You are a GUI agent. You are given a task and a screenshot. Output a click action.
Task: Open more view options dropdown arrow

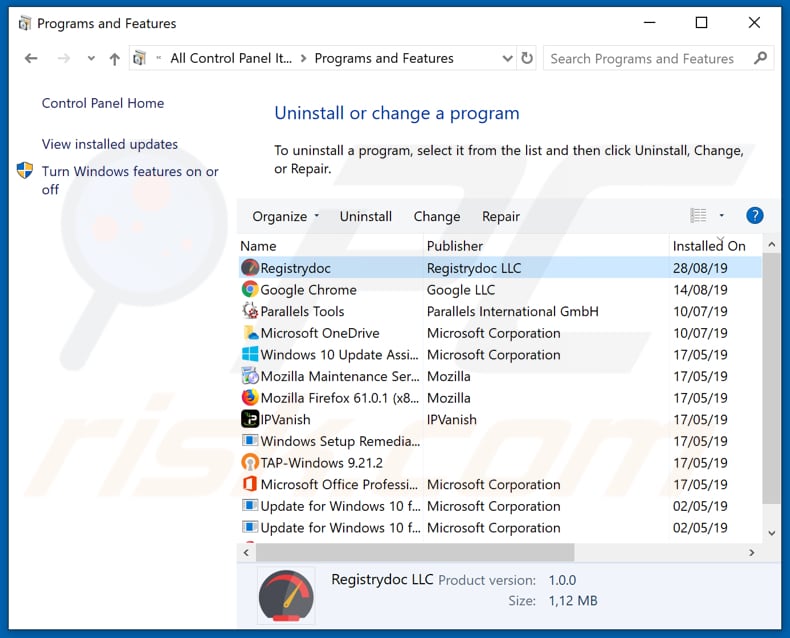tap(721, 216)
